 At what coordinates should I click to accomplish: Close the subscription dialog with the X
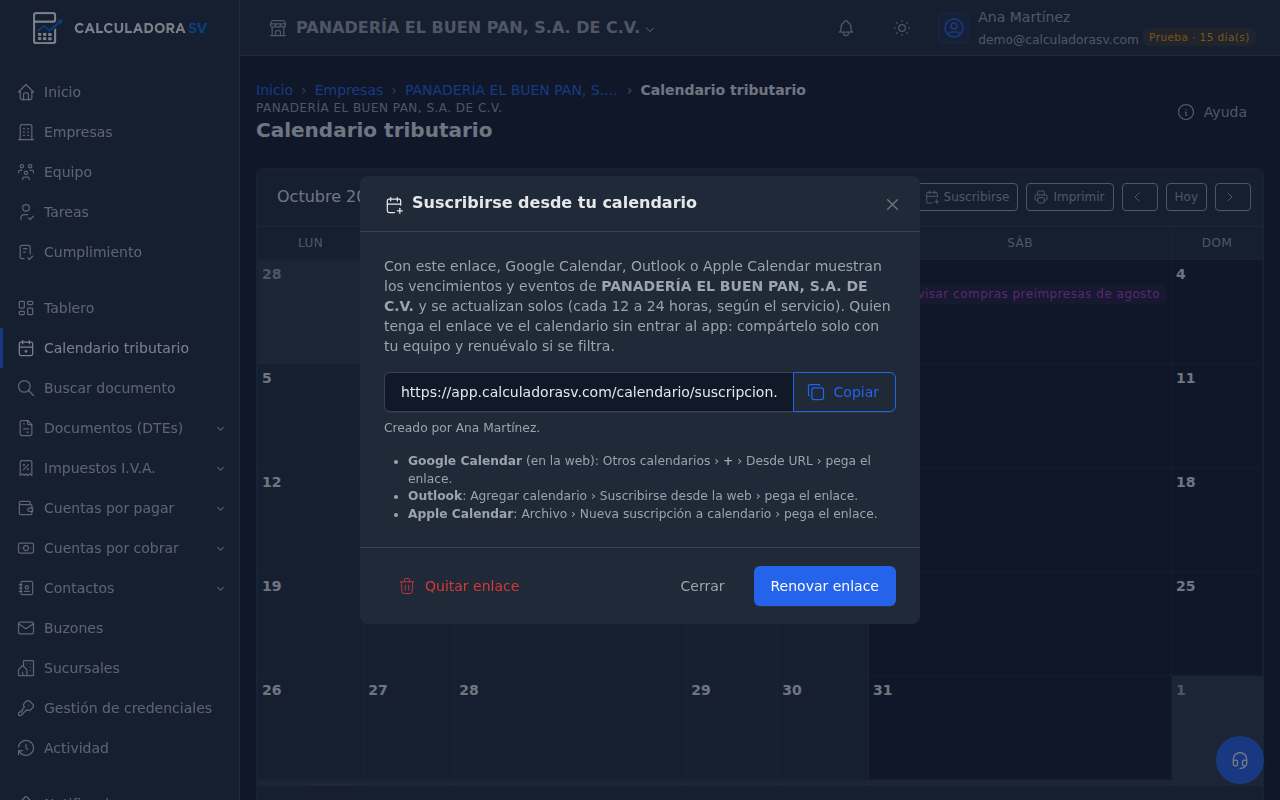click(x=892, y=204)
